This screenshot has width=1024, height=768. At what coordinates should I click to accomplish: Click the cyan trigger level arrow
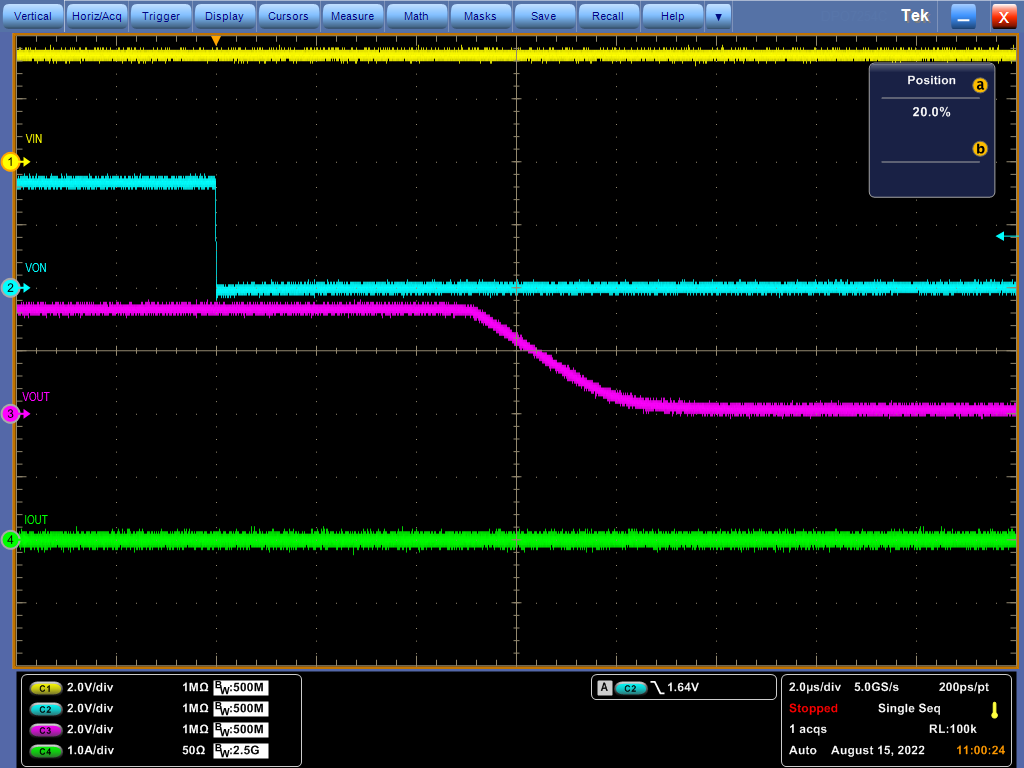pyautogui.click(x=1005, y=236)
